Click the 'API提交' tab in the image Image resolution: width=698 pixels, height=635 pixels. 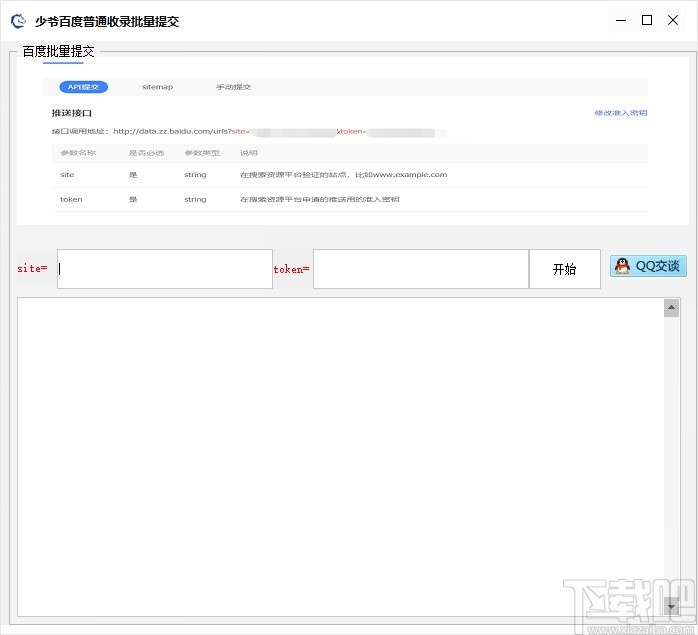84,87
